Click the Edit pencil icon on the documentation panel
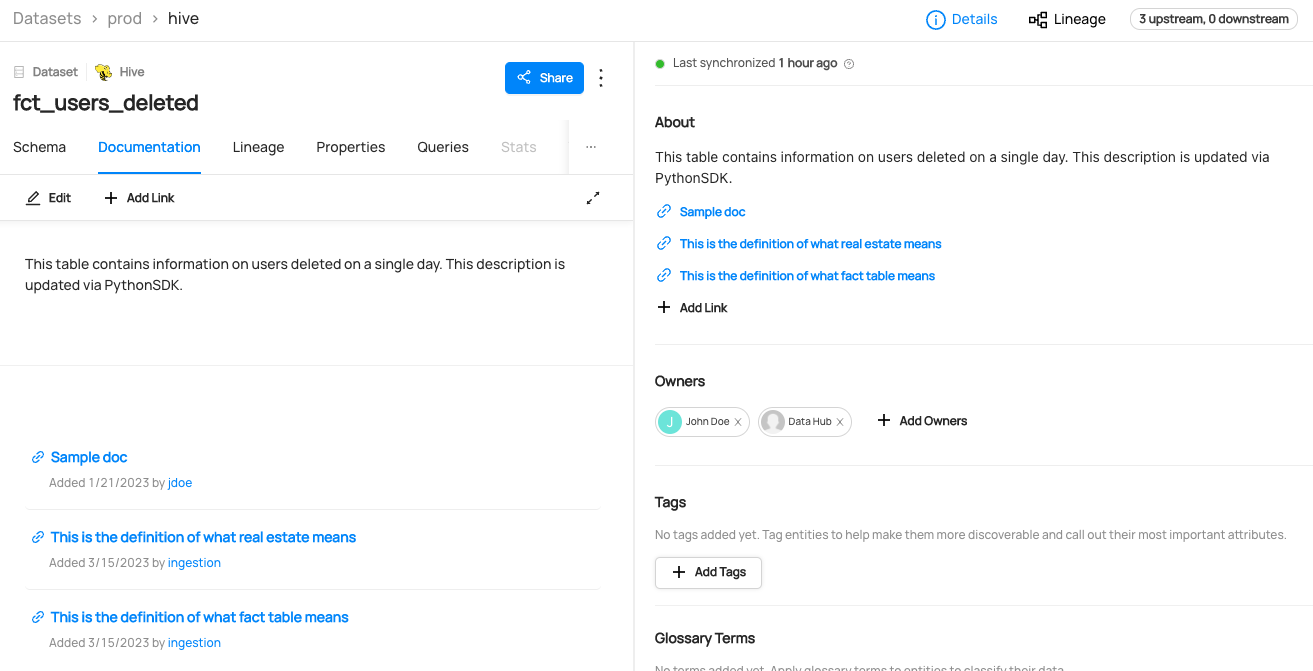The image size is (1313, 671). (x=33, y=197)
